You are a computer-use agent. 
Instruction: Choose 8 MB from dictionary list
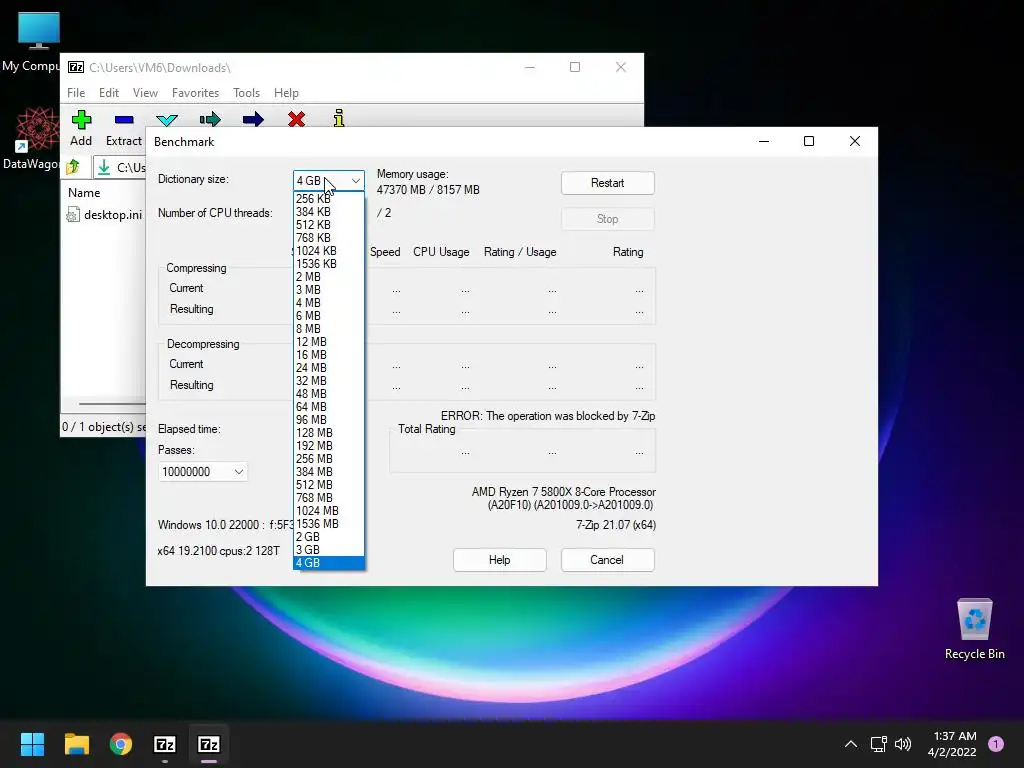click(328, 328)
